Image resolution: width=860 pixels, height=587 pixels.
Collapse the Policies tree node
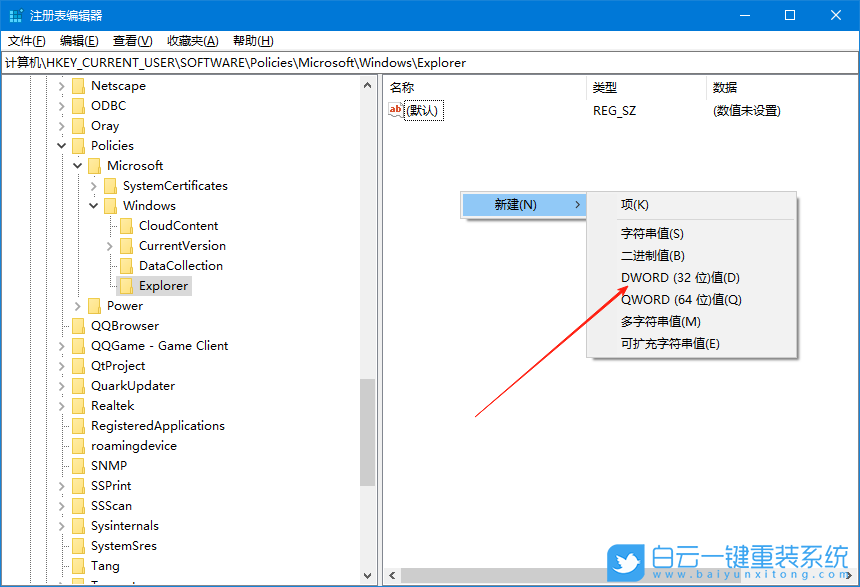pos(62,145)
